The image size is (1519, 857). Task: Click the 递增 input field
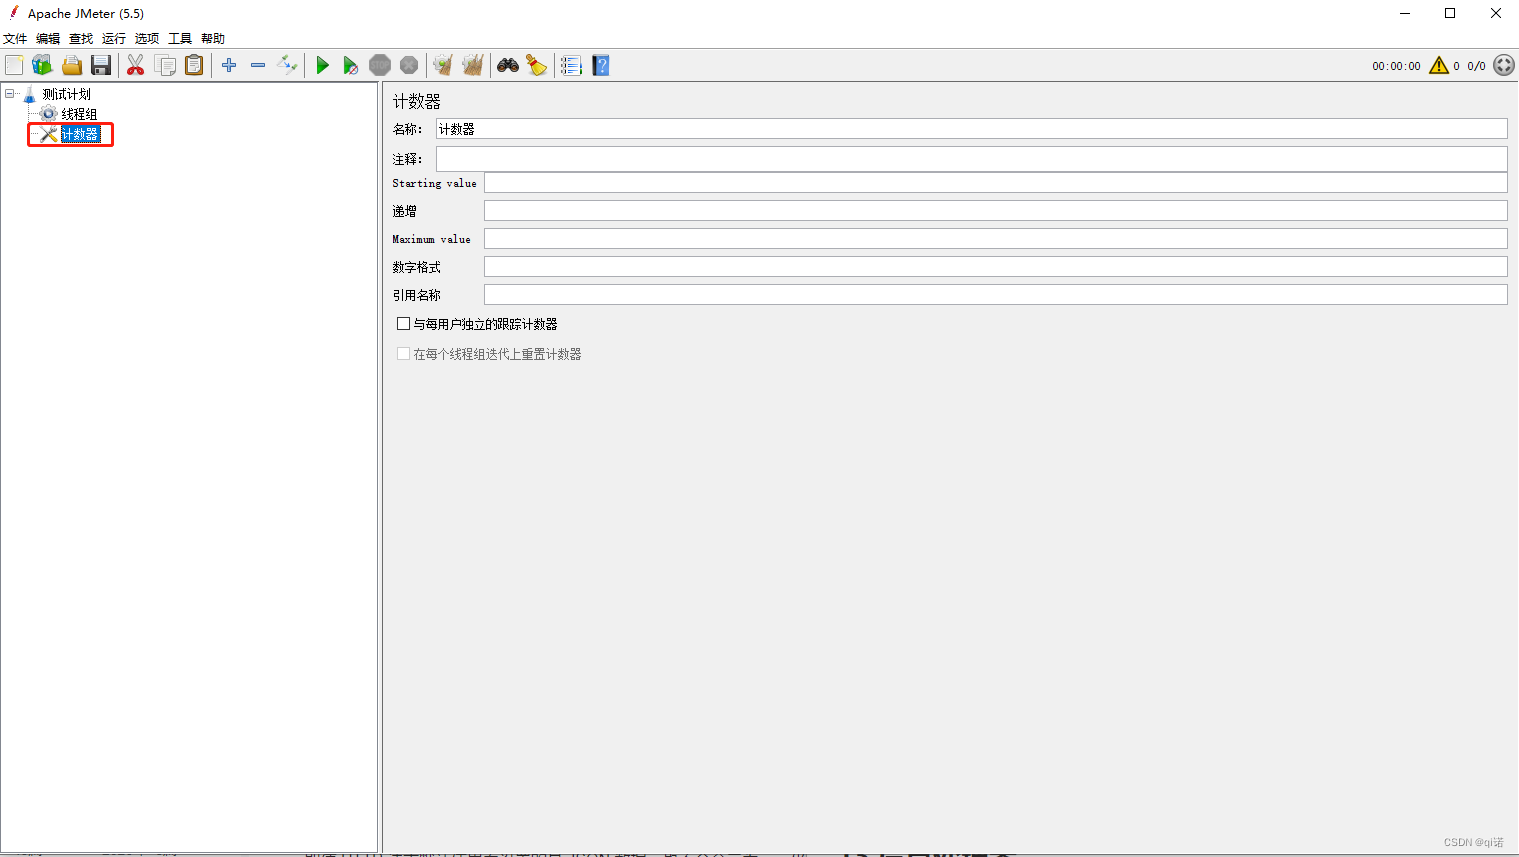point(995,211)
